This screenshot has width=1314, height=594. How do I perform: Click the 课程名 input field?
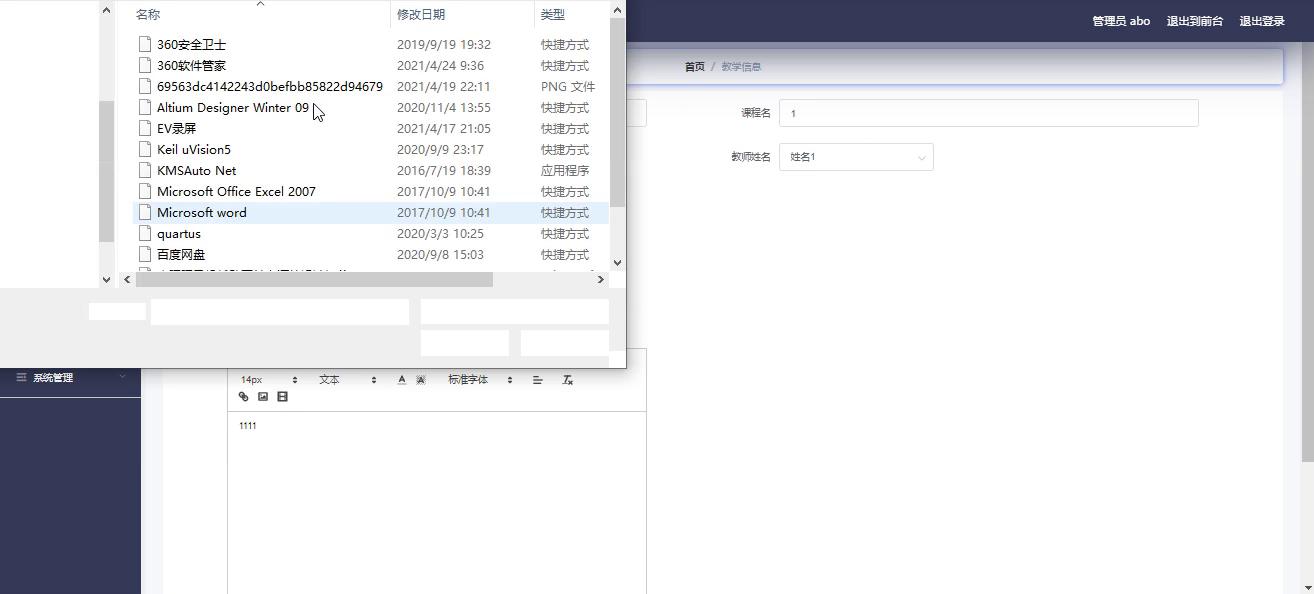[988, 113]
